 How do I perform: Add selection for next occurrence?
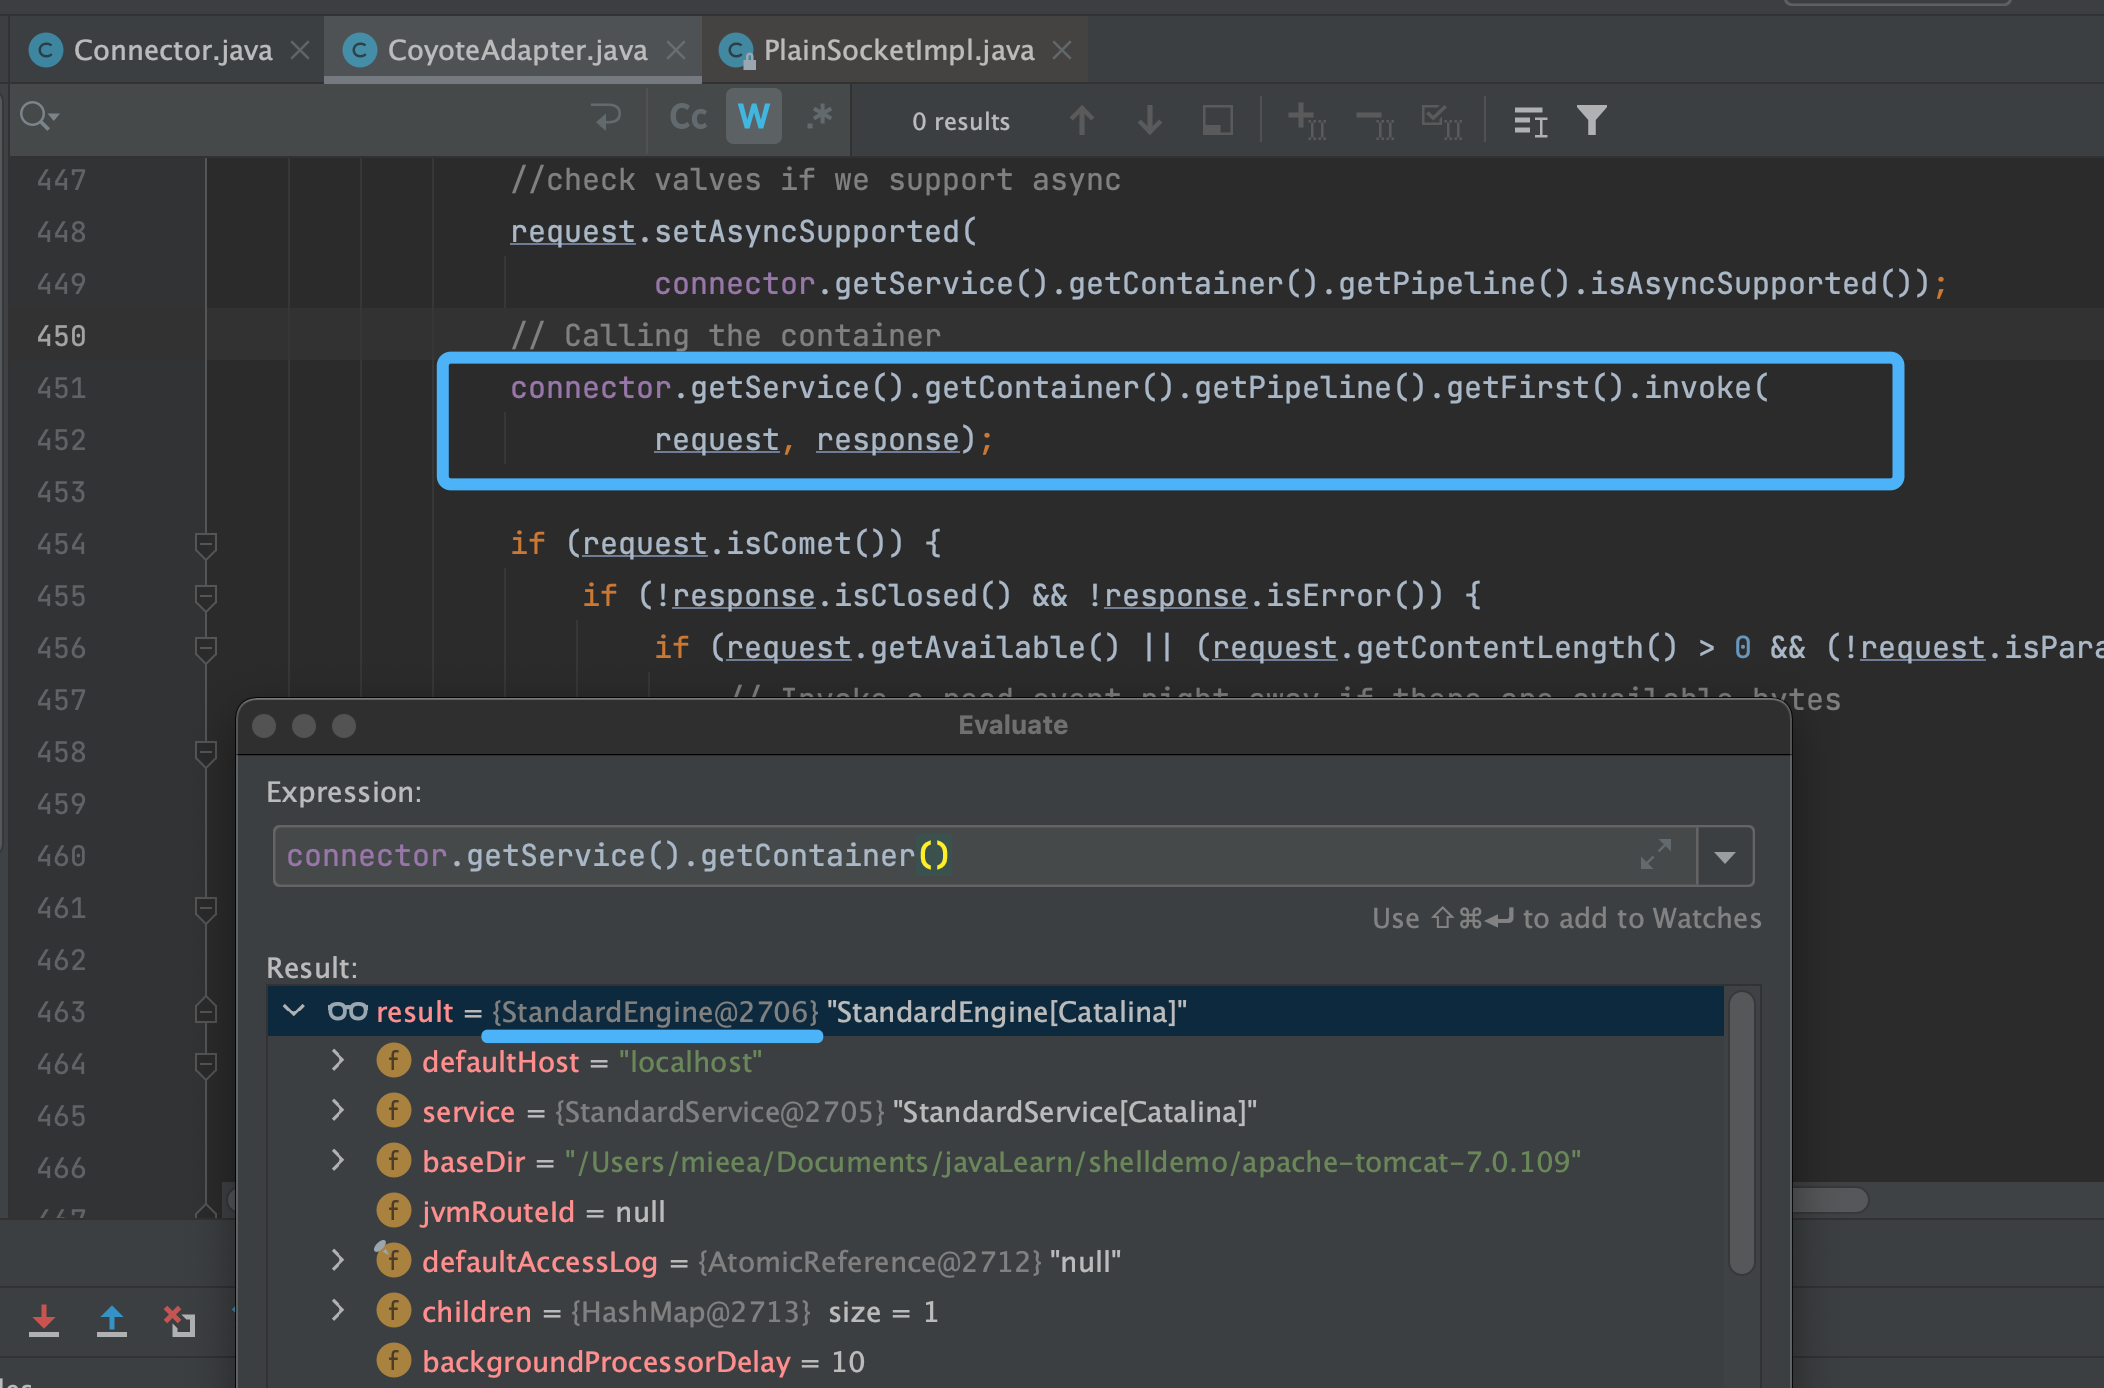tap(1307, 121)
